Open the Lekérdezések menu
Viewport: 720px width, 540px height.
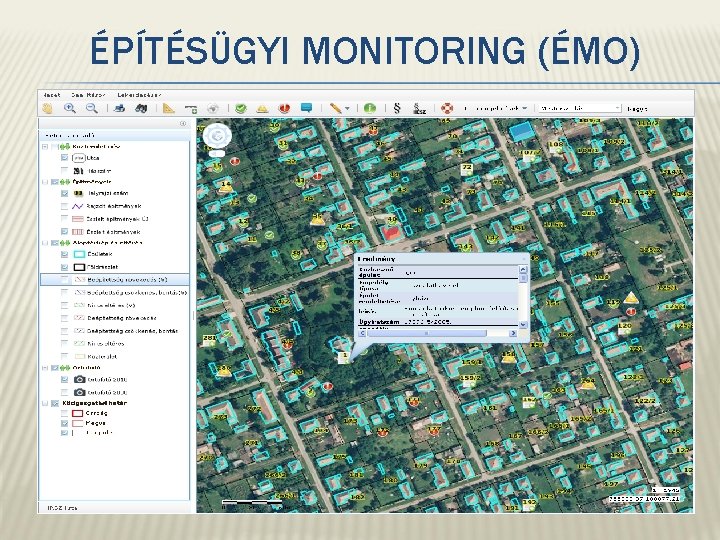coord(139,95)
